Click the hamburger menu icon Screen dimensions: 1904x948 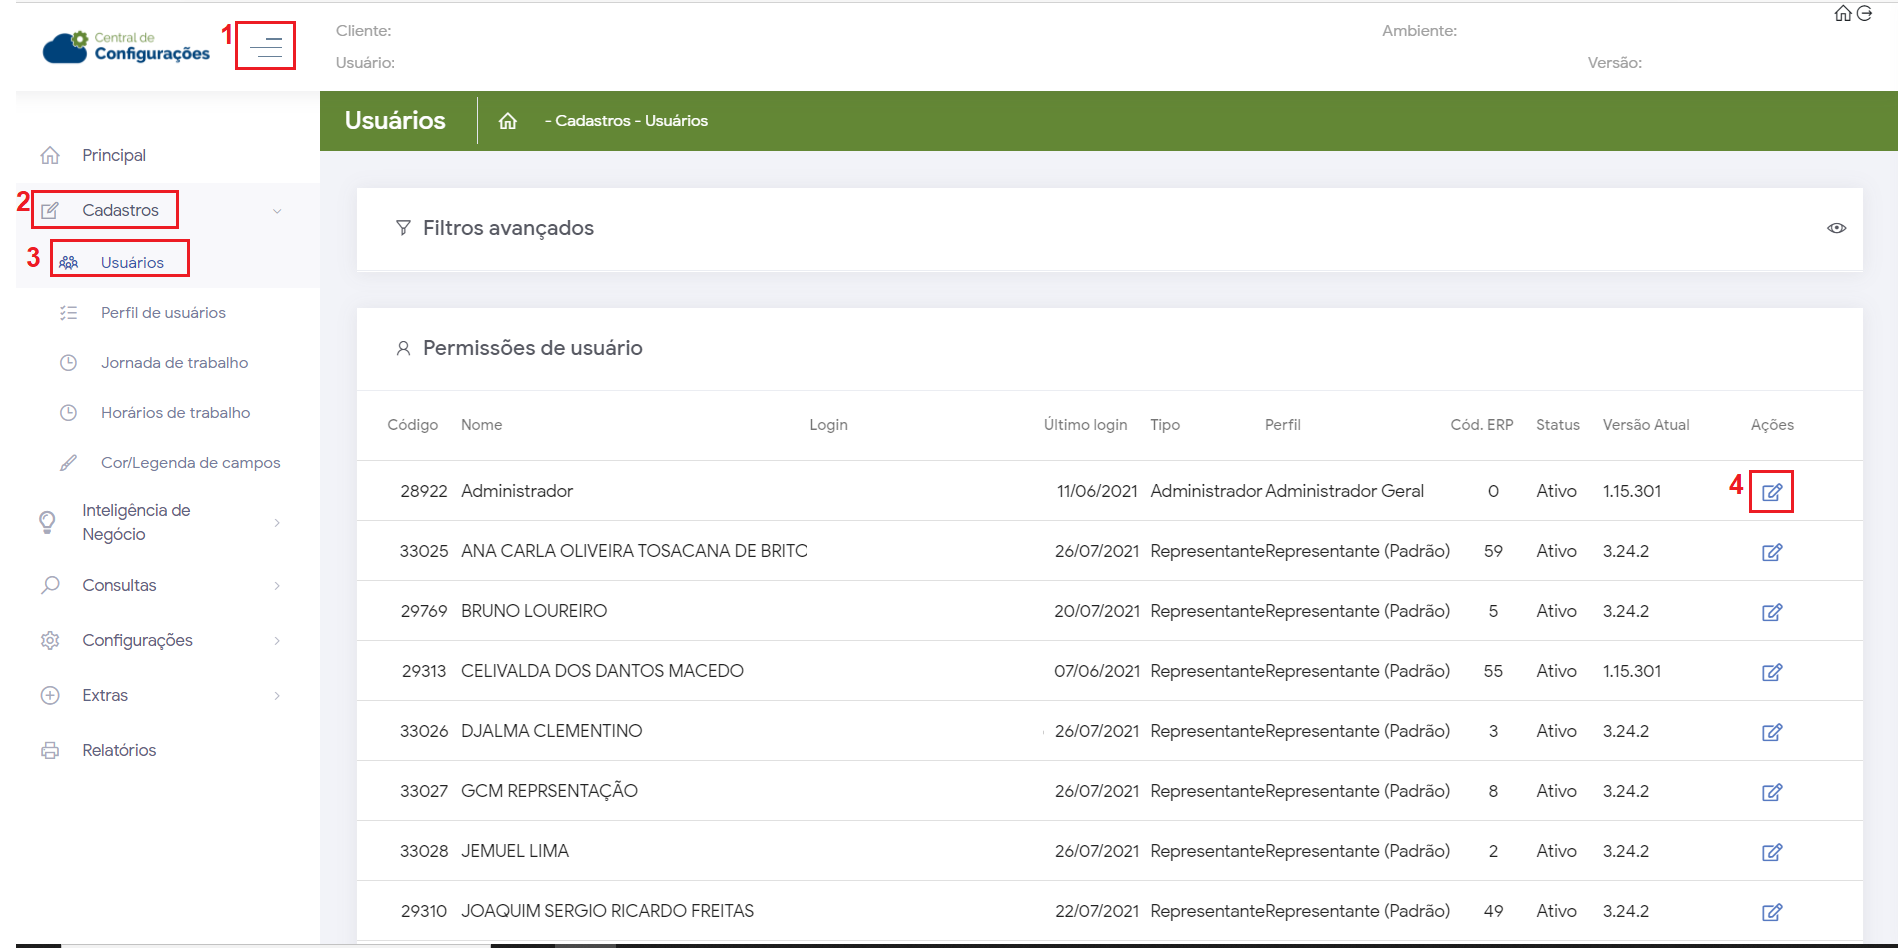click(266, 46)
